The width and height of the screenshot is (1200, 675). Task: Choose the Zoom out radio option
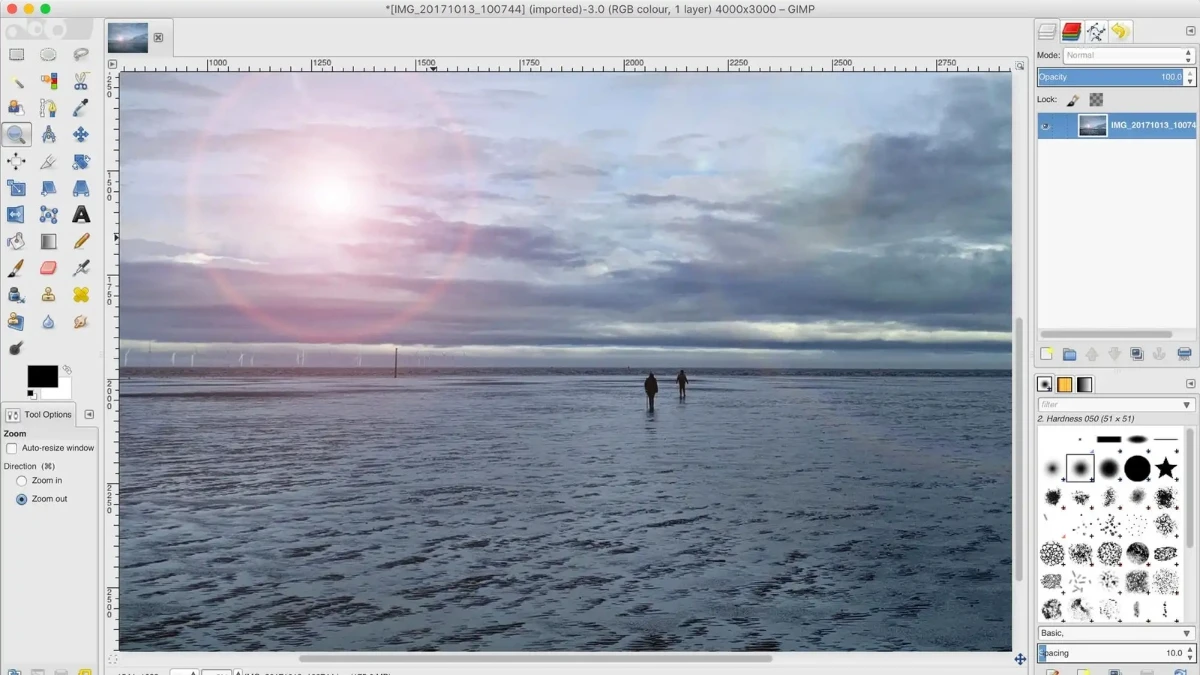click(22, 499)
